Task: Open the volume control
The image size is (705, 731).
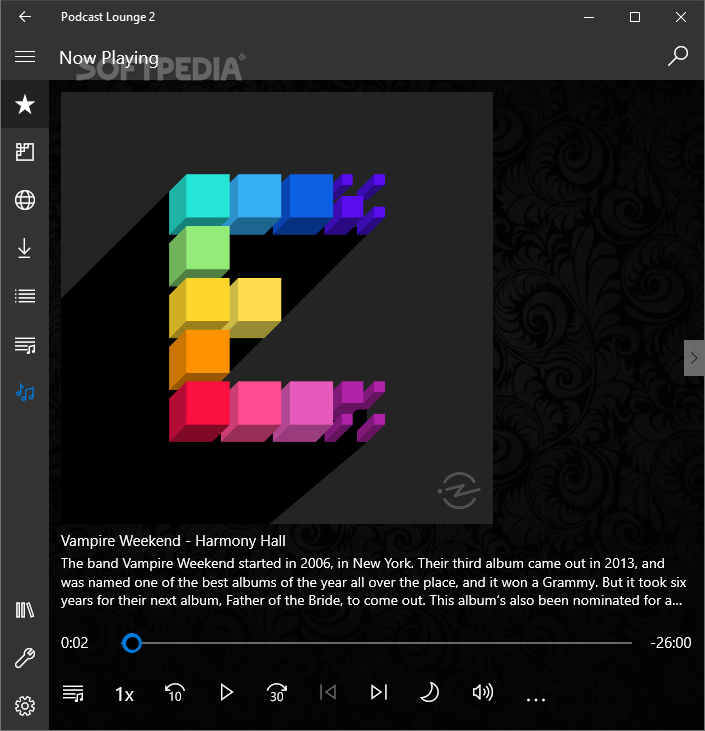Action: (x=483, y=692)
